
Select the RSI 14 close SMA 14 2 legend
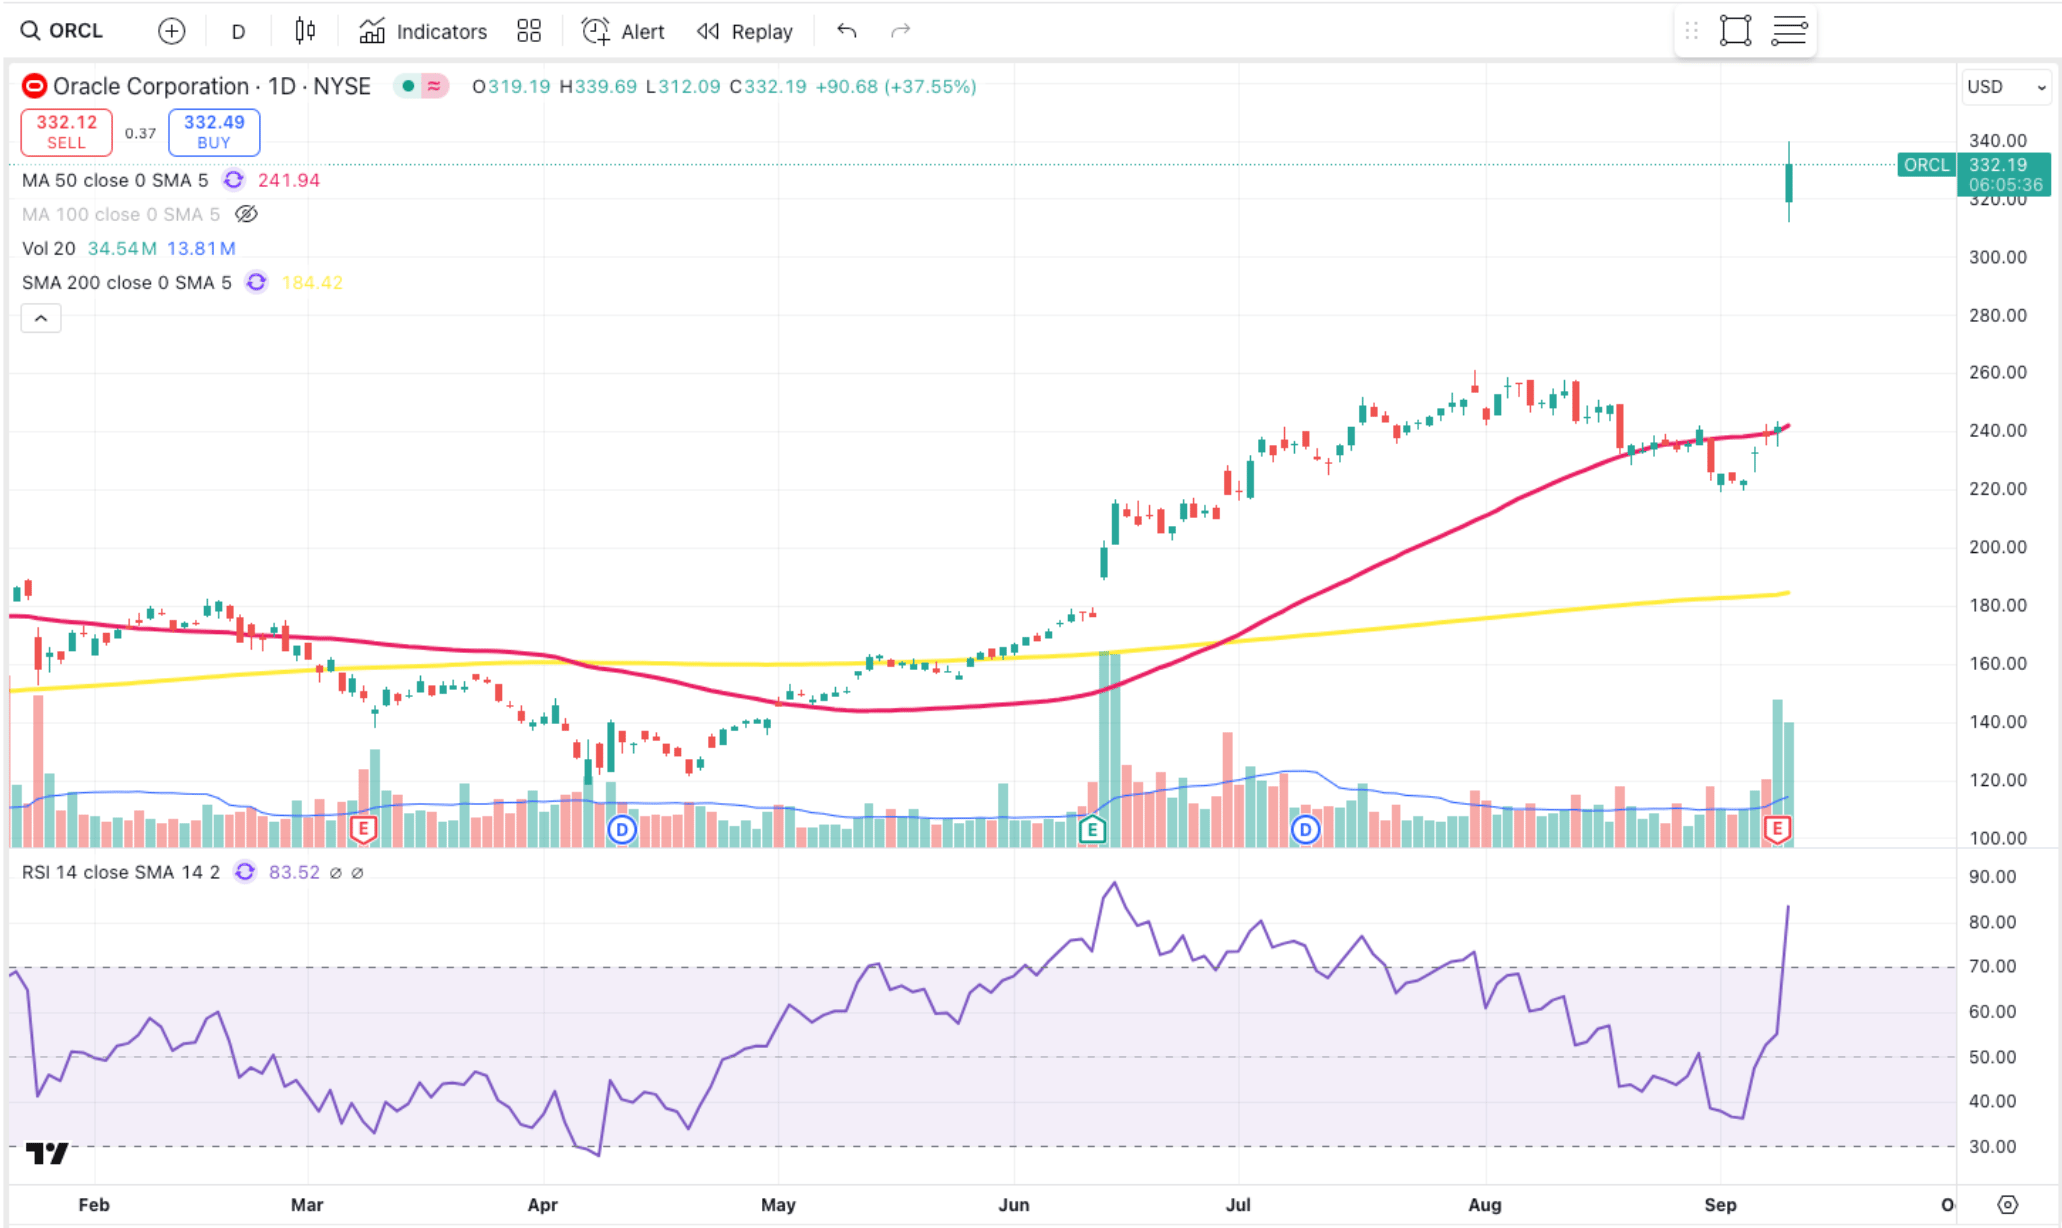click(x=121, y=872)
